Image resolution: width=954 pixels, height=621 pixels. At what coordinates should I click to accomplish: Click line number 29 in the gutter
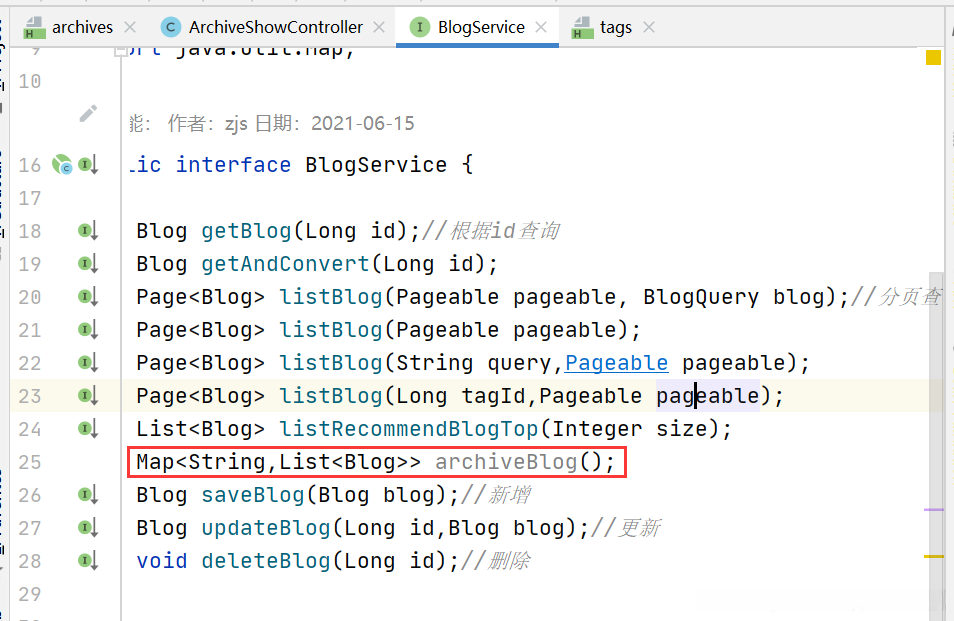[30, 594]
